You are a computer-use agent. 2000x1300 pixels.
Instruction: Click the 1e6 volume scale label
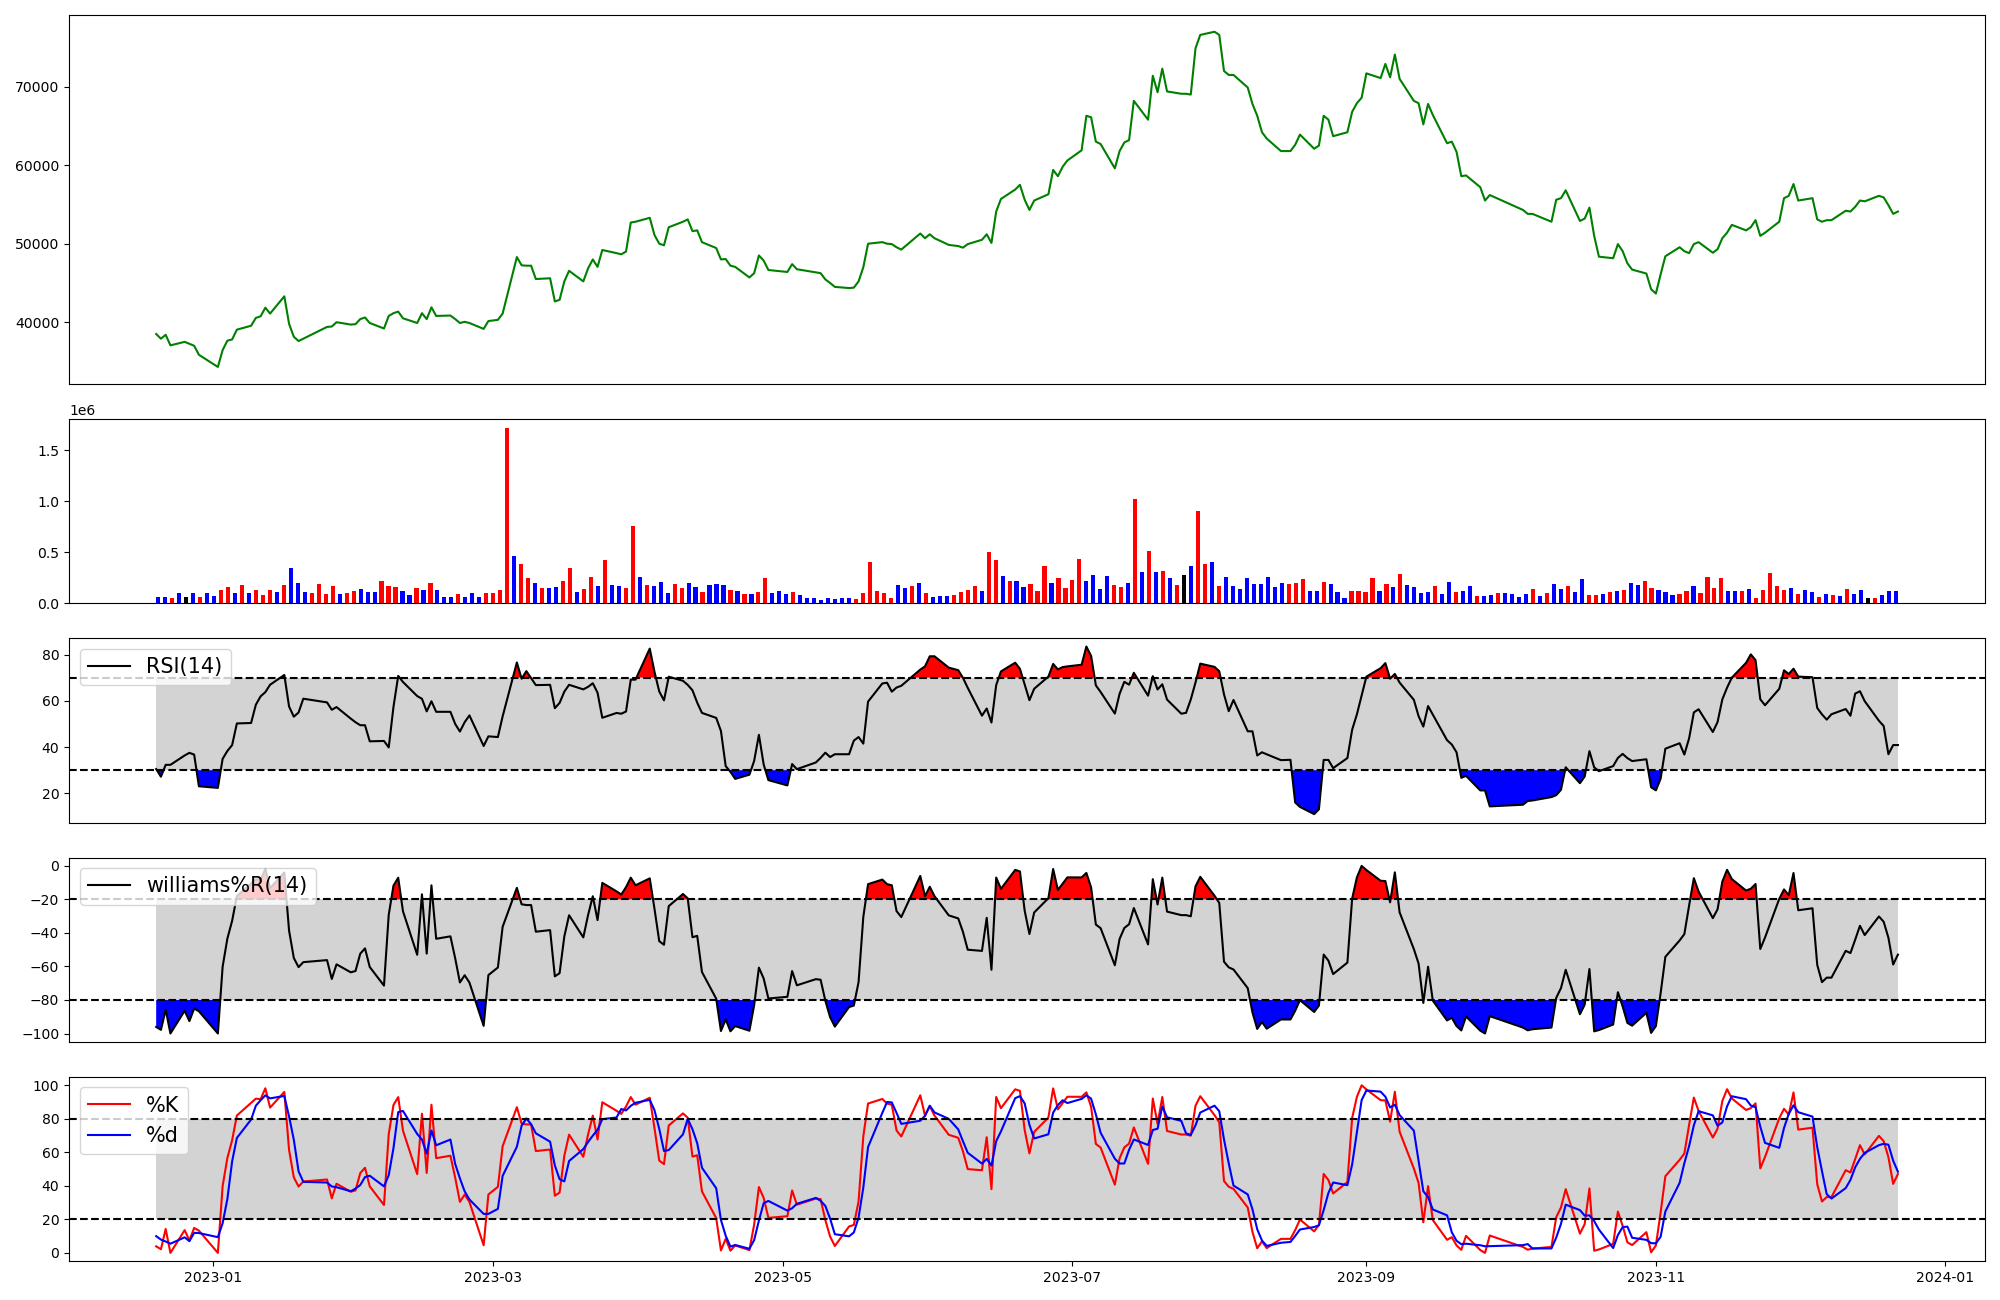coord(82,411)
